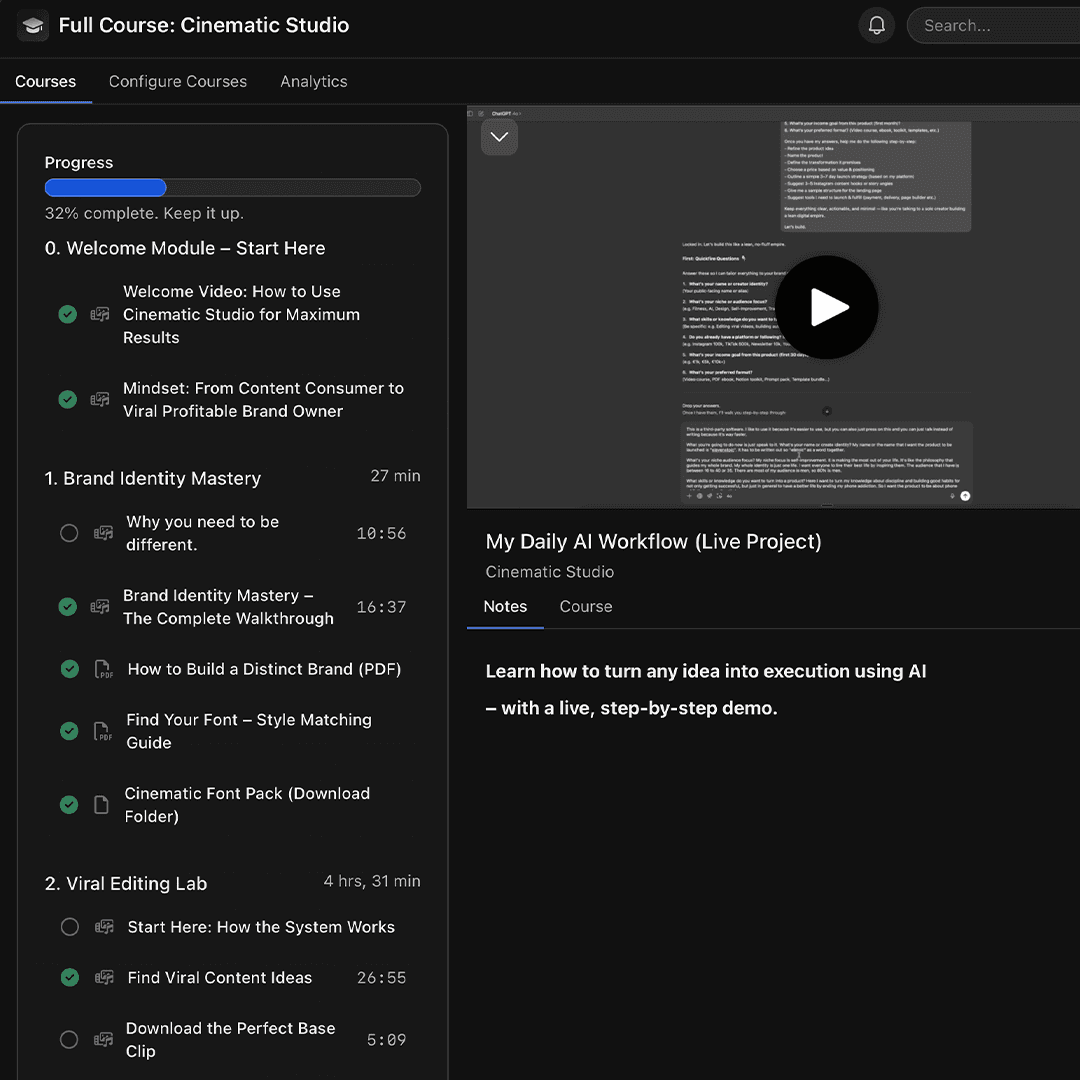Click the file icon beside Cinematic Font Pack
1080x1080 pixels.
103,804
